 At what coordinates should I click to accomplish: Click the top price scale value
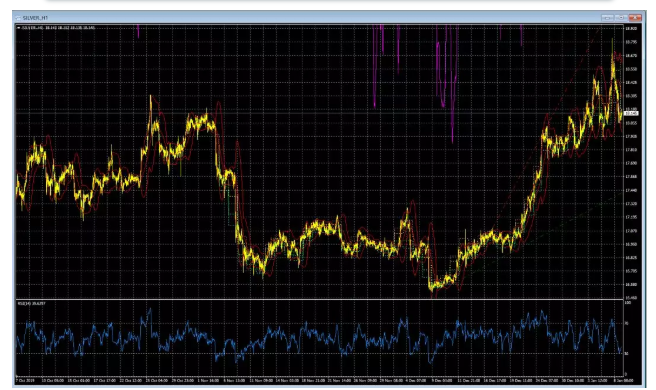(x=631, y=28)
